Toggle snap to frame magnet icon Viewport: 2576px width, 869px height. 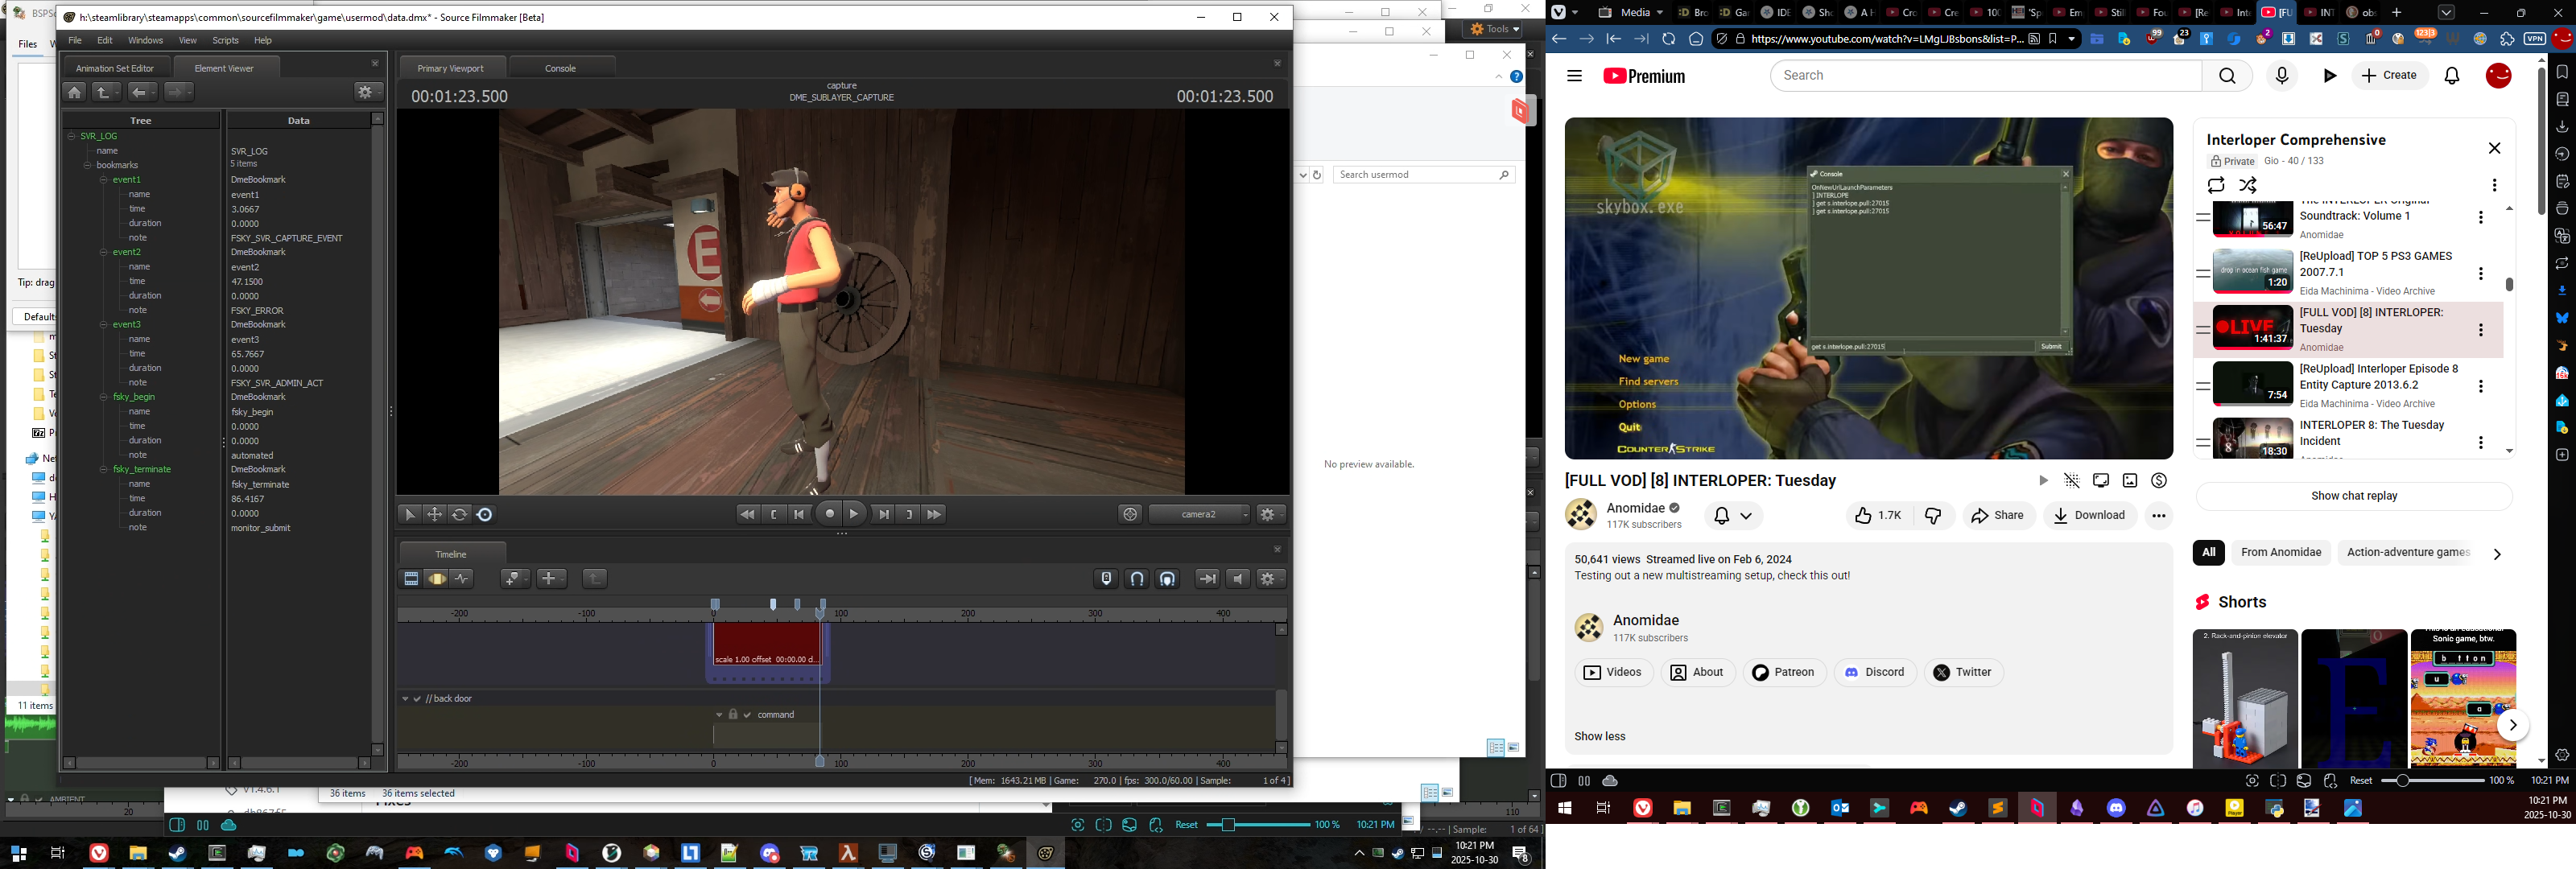click(x=1137, y=579)
